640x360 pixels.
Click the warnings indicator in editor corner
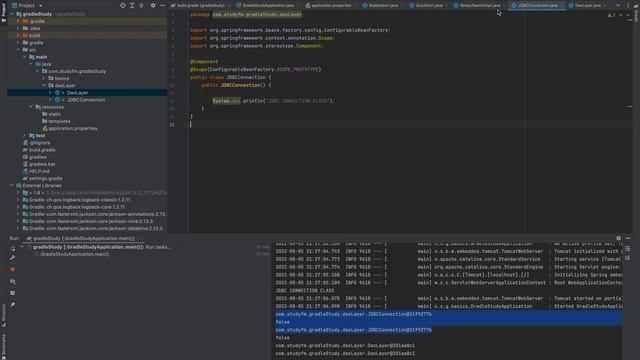[x=611, y=15]
